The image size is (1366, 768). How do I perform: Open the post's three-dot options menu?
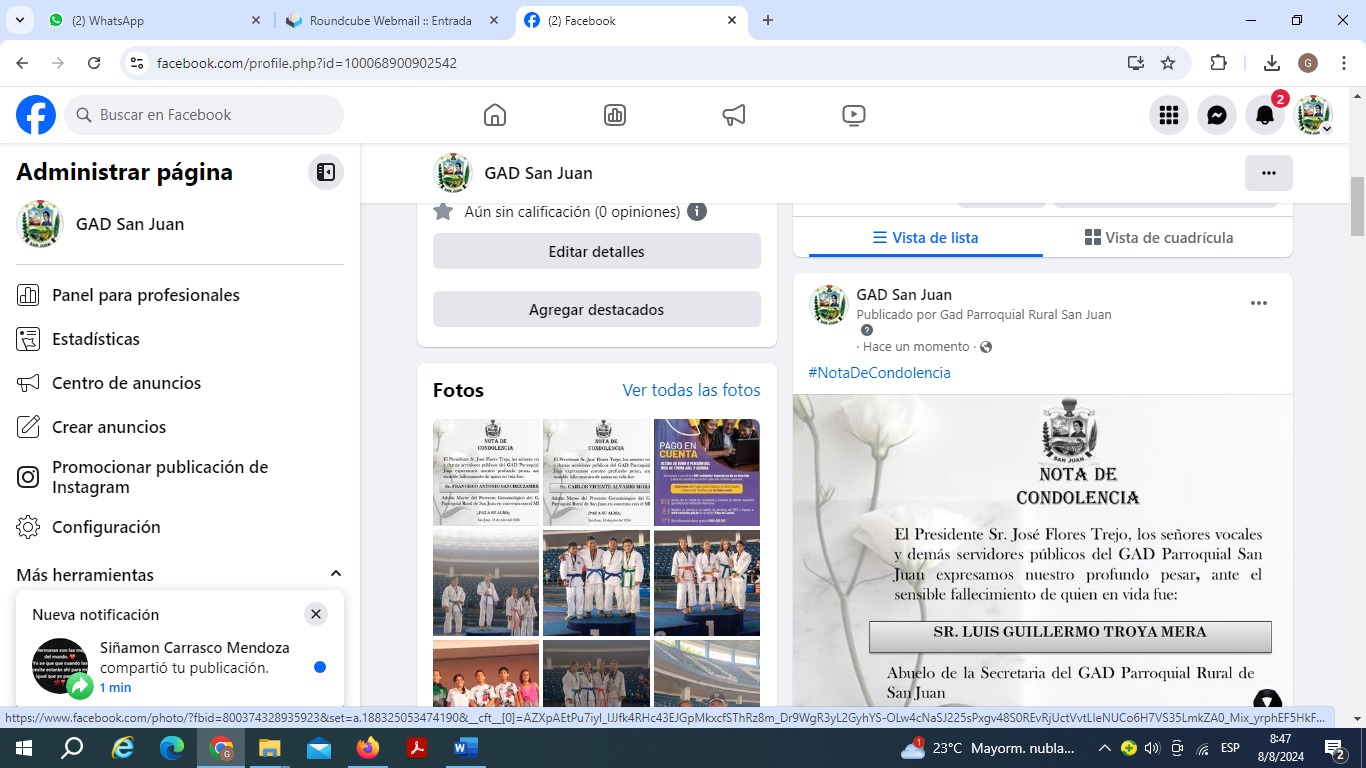(1259, 303)
